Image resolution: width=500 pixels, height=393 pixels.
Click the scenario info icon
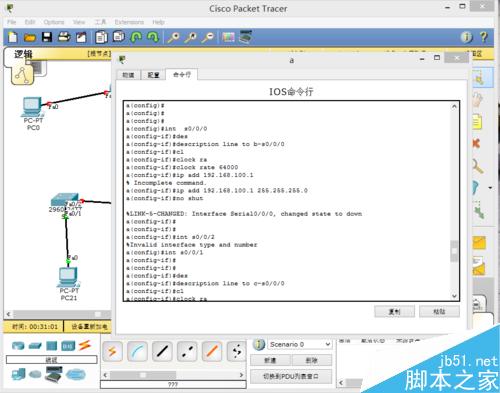(x=259, y=344)
